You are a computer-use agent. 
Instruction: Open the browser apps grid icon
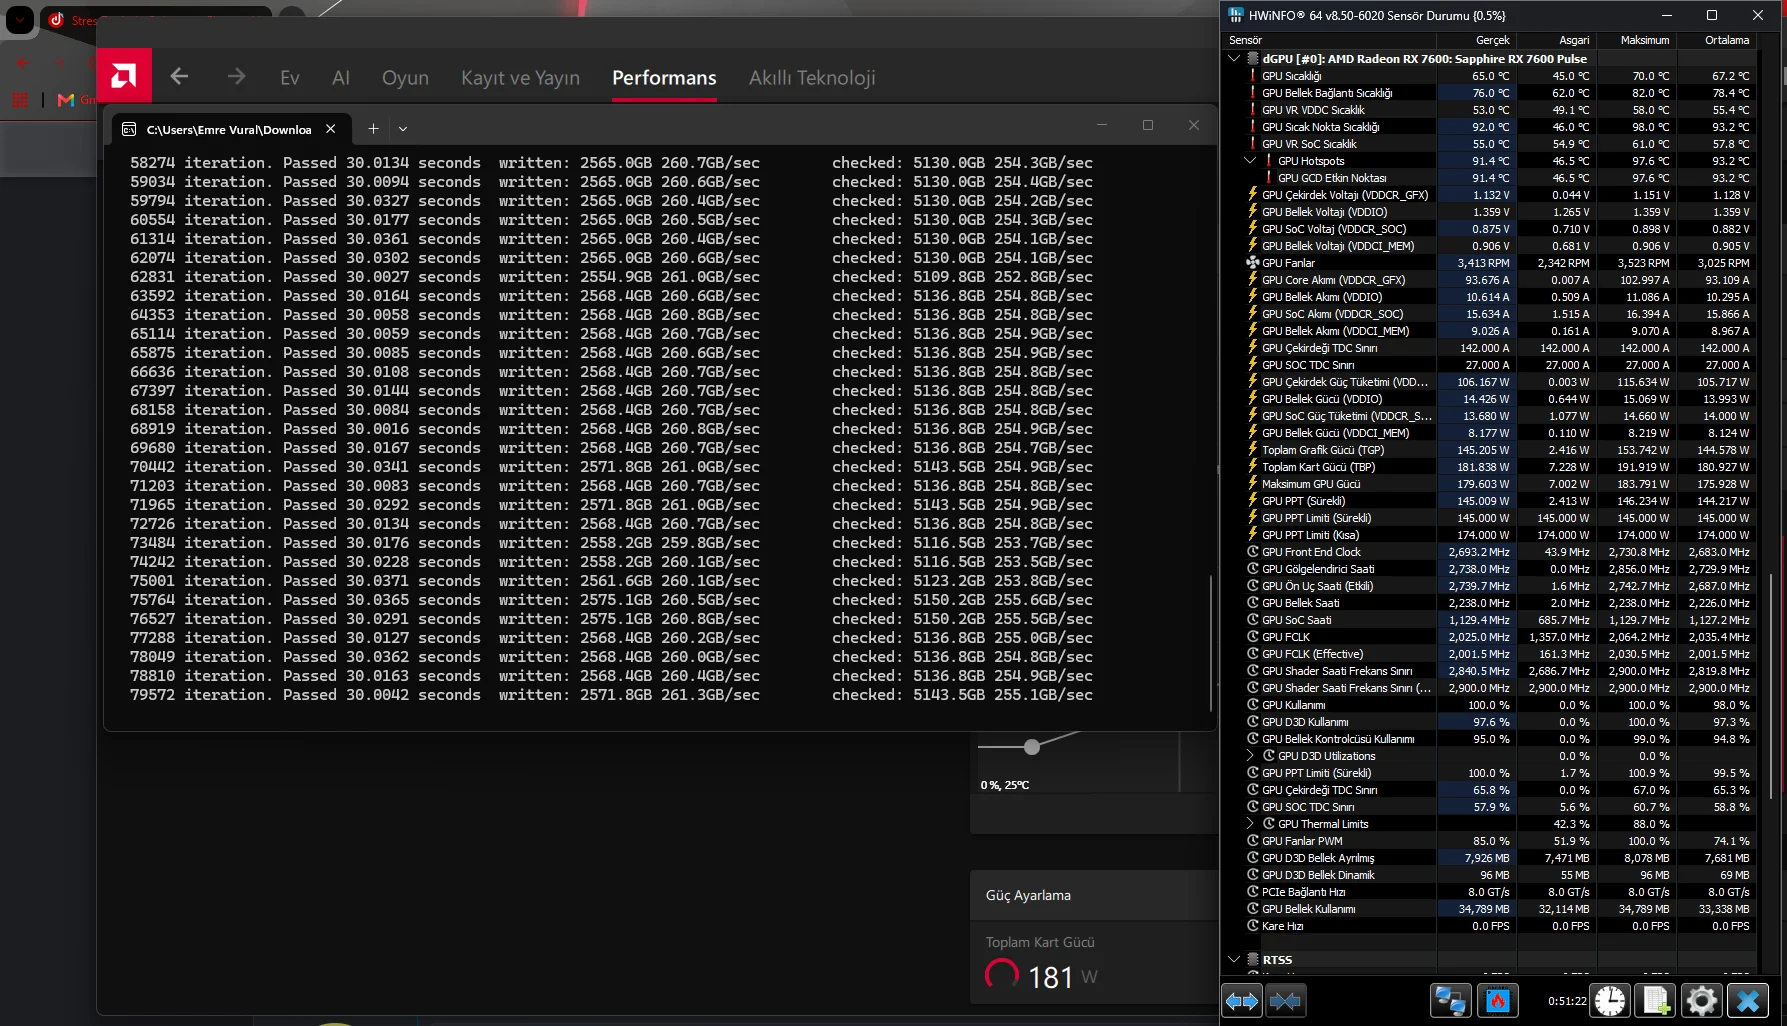coord(19,100)
